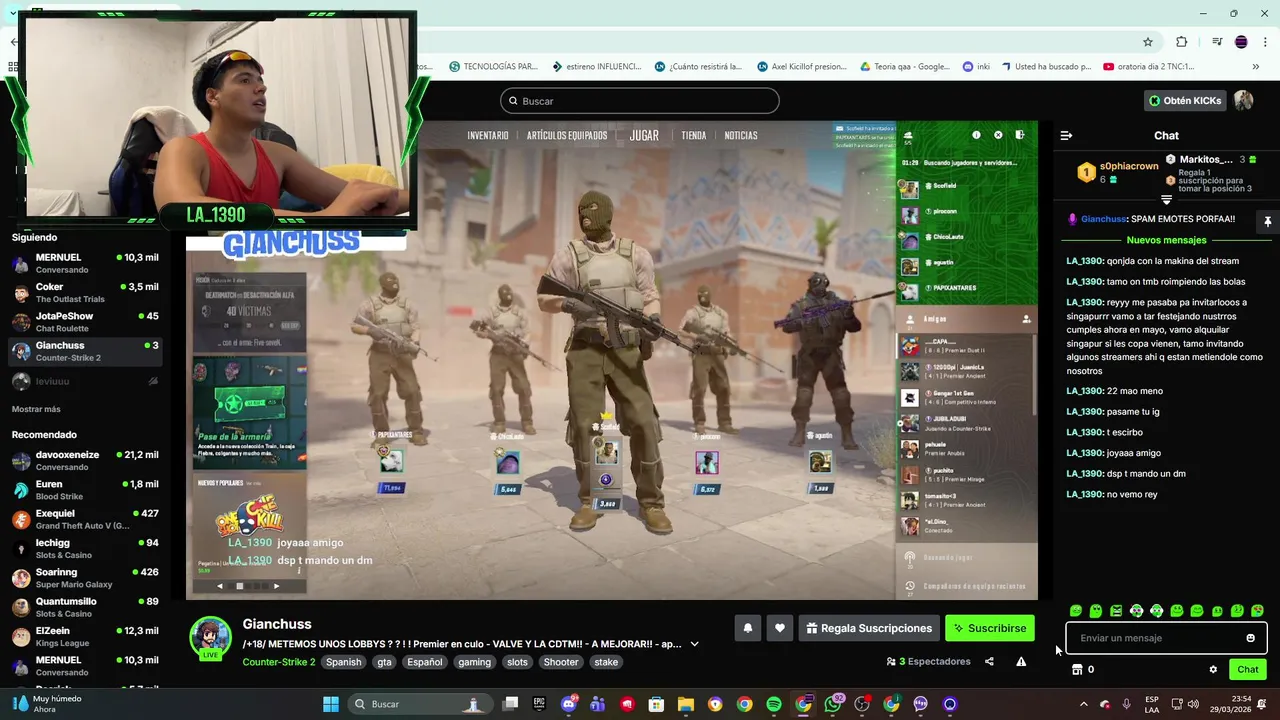Send the message with the green Chat button
This screenshot has height=720, width=1280.
[x=1248, y=669]
